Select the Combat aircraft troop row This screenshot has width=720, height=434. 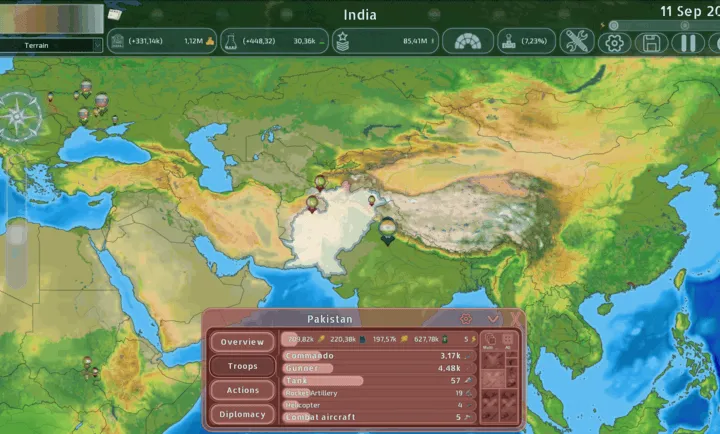pyautogui.click(x=379, y=417)
